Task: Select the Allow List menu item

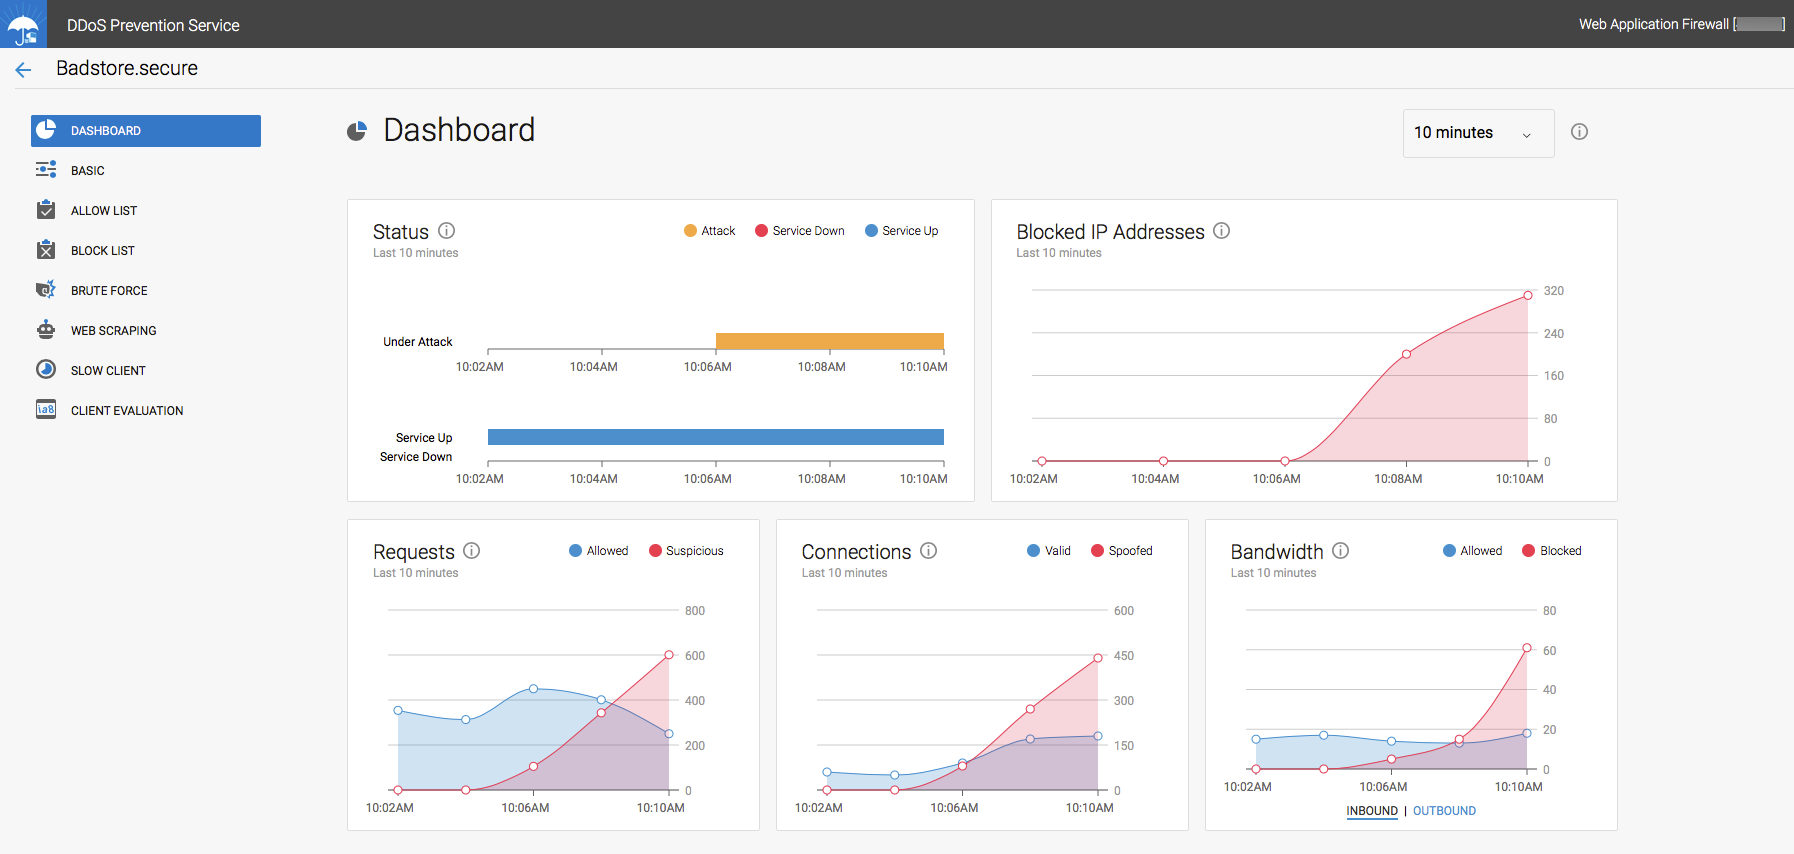Action: (104, 211)
